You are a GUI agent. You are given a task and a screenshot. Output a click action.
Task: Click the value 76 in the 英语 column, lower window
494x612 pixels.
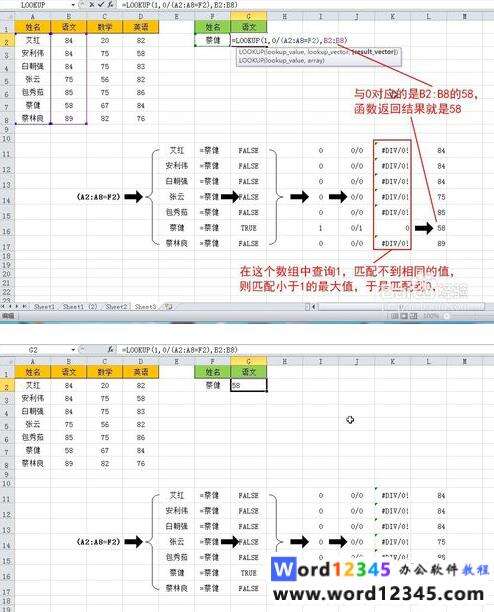pyautogui.click(x=140, y=463)
